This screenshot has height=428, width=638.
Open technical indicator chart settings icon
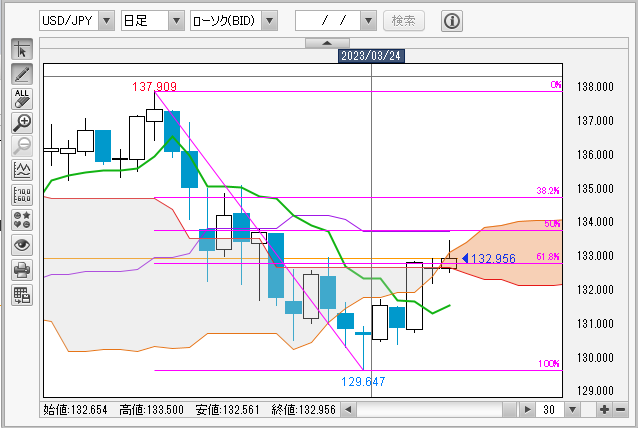[x=22, y=170]
